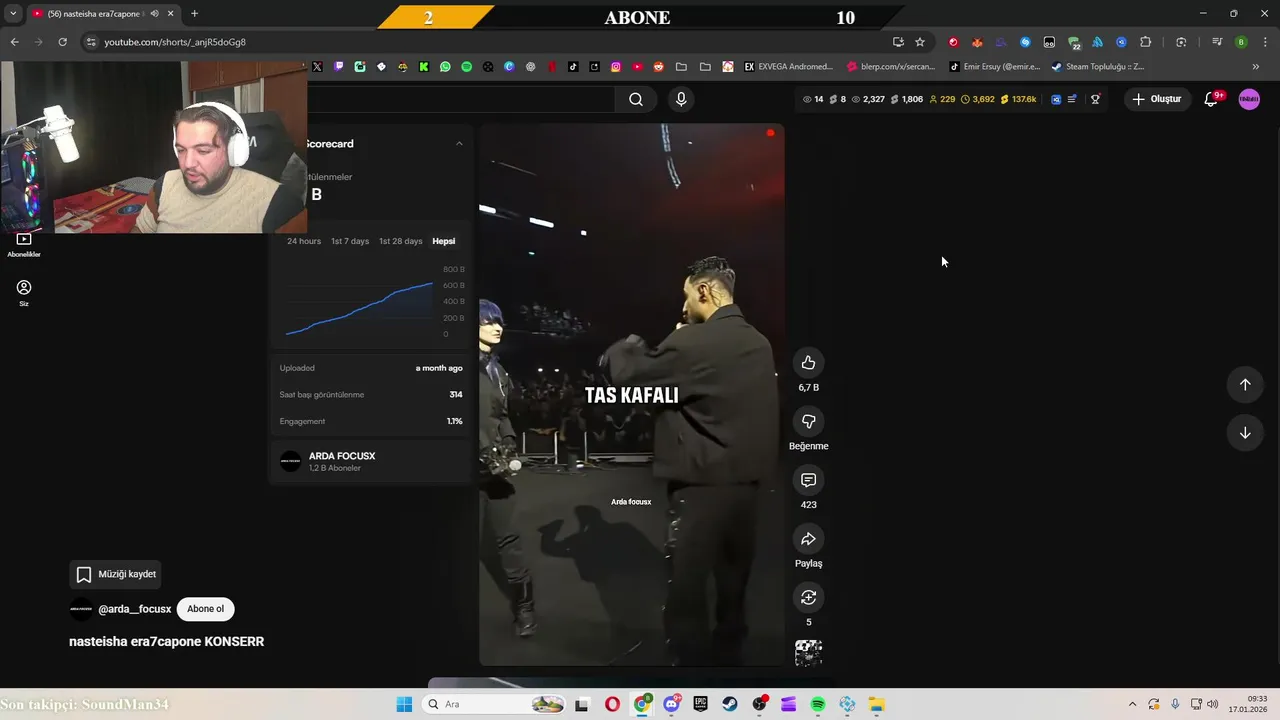Open volume control in system tray
Image resolution: width=1280 pixels, height=720 pixels.
click(1212, 704)
